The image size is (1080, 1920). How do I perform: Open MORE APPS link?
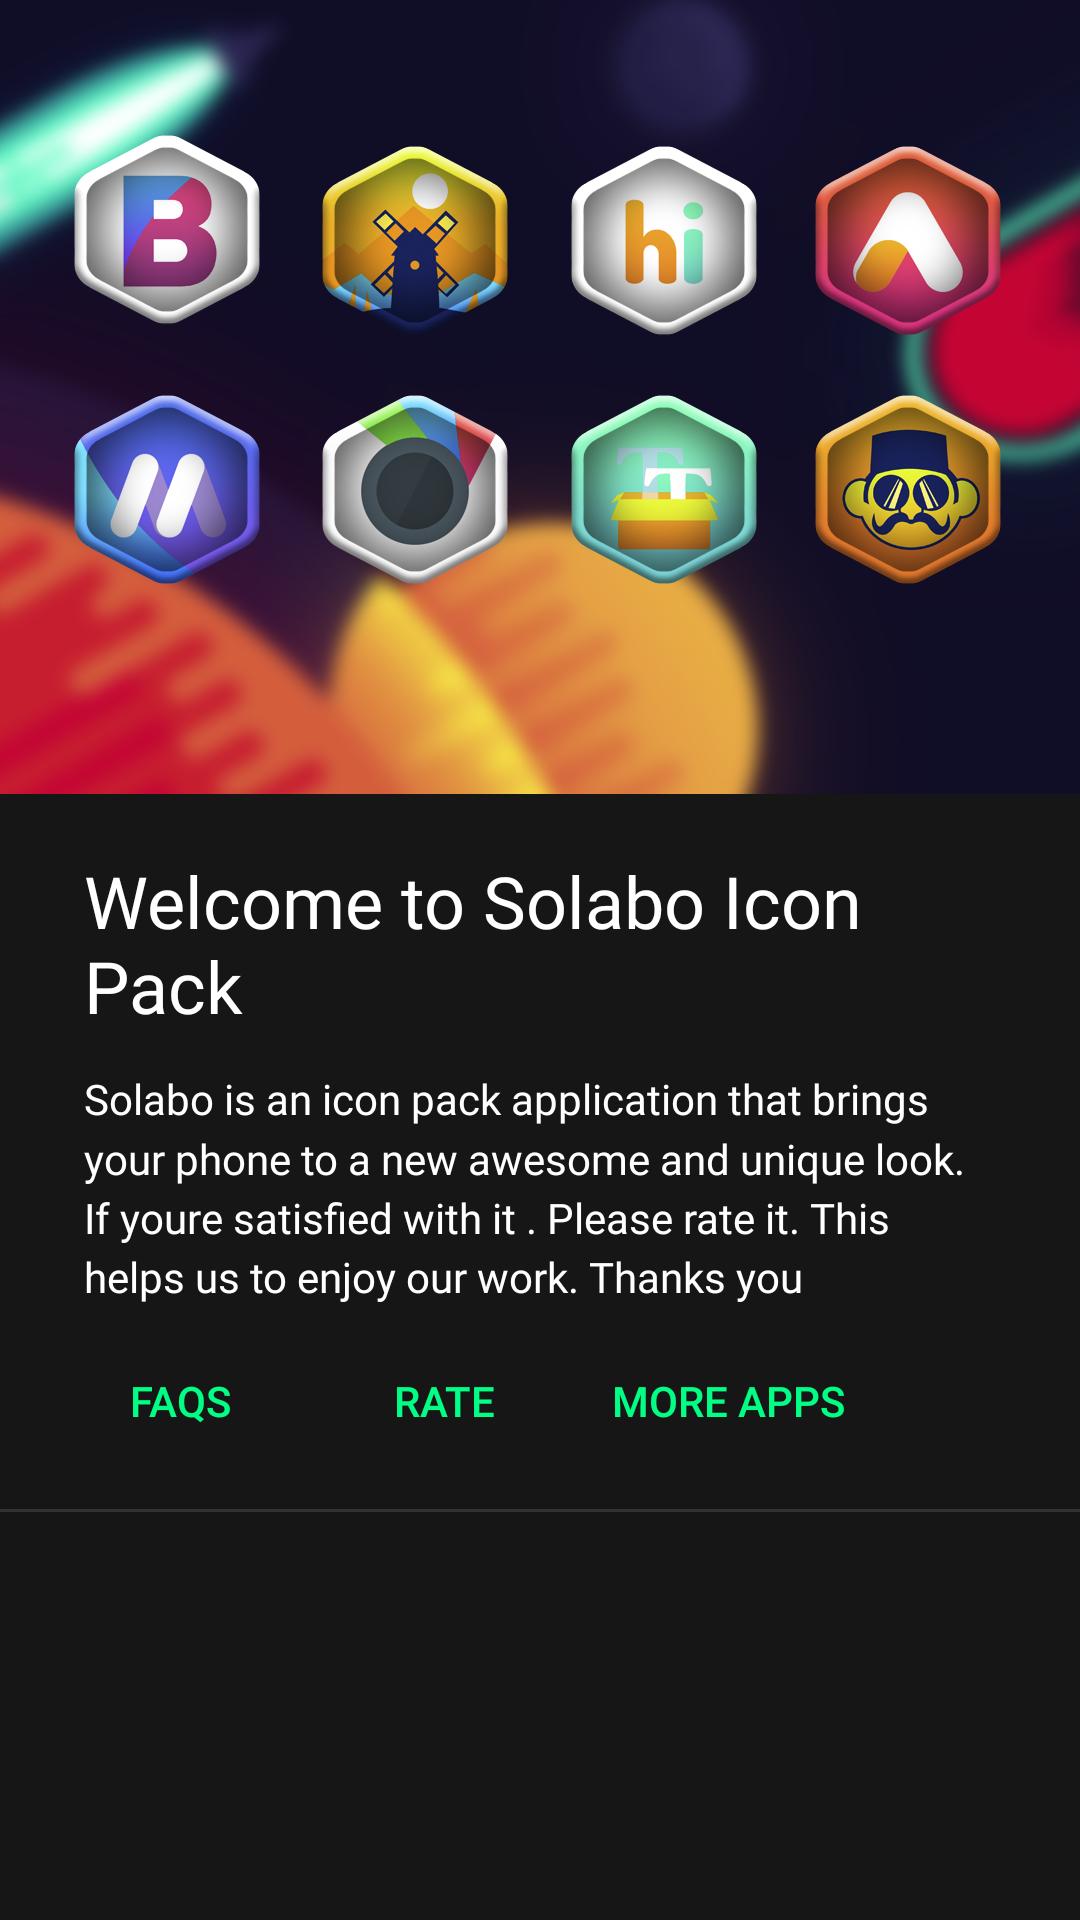point(729,1403)
